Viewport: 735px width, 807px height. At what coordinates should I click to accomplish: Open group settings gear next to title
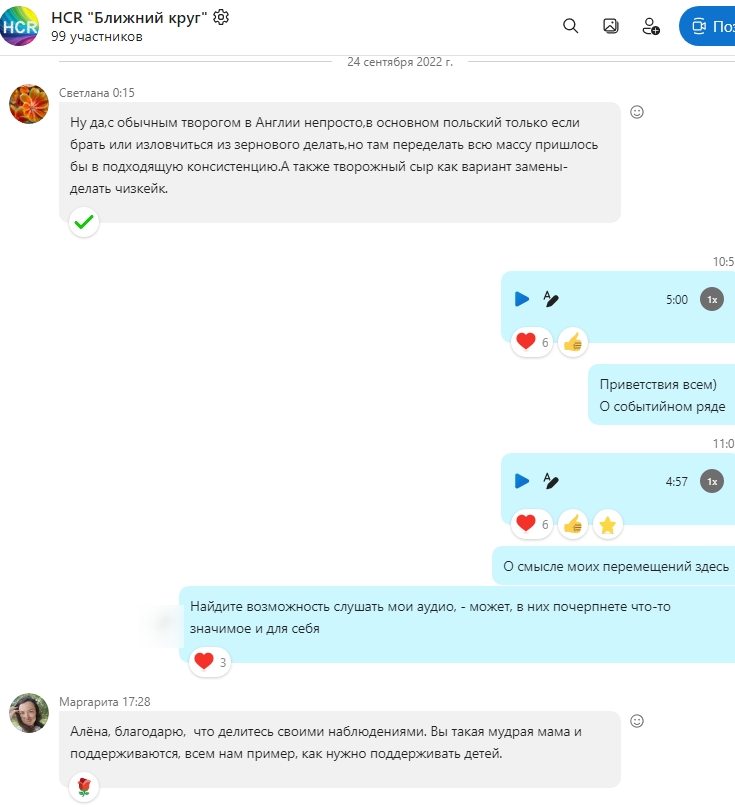click(x=221, y=17)
